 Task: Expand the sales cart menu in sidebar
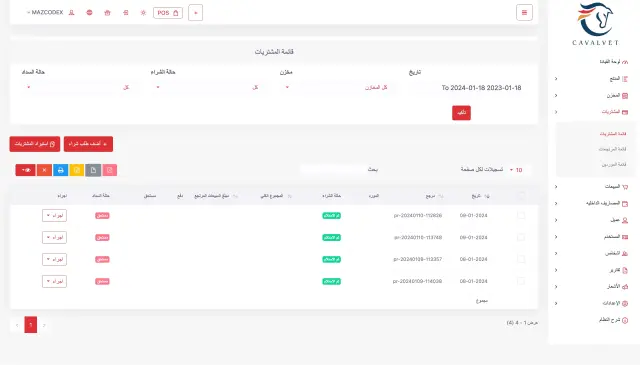coord(592,187)
